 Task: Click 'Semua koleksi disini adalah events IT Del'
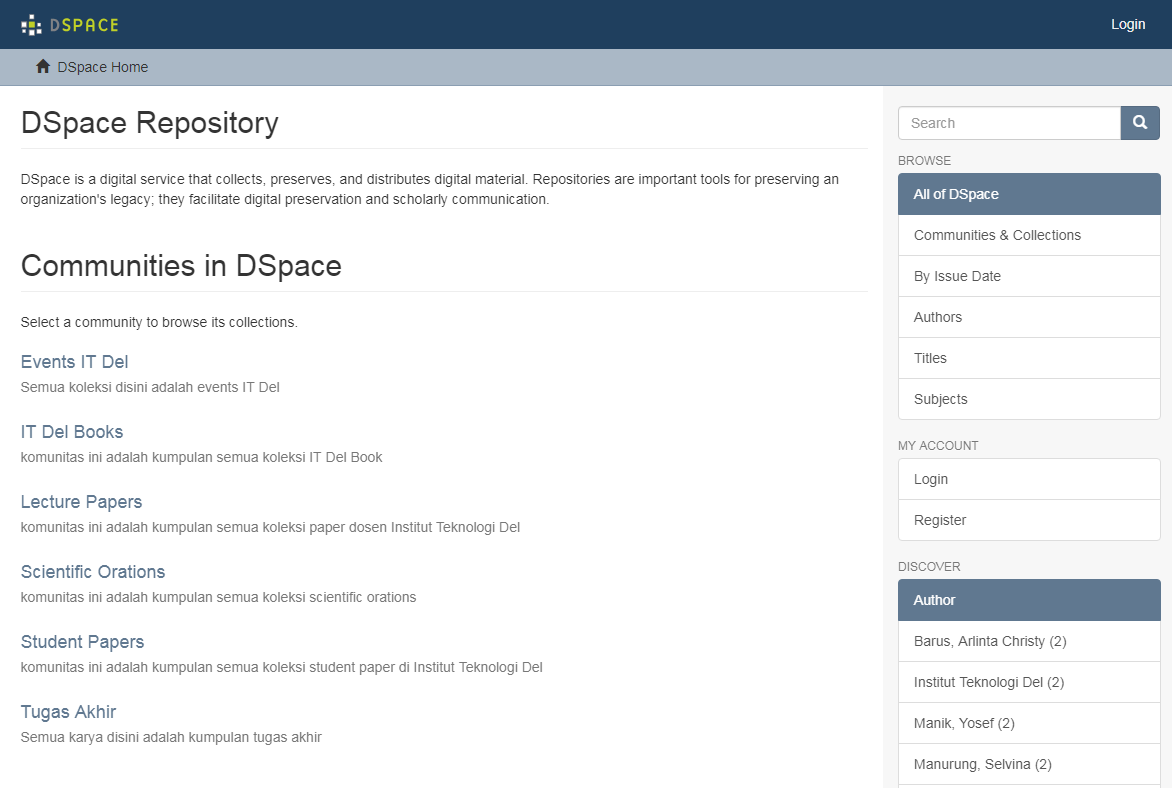[x=149, y=387]
